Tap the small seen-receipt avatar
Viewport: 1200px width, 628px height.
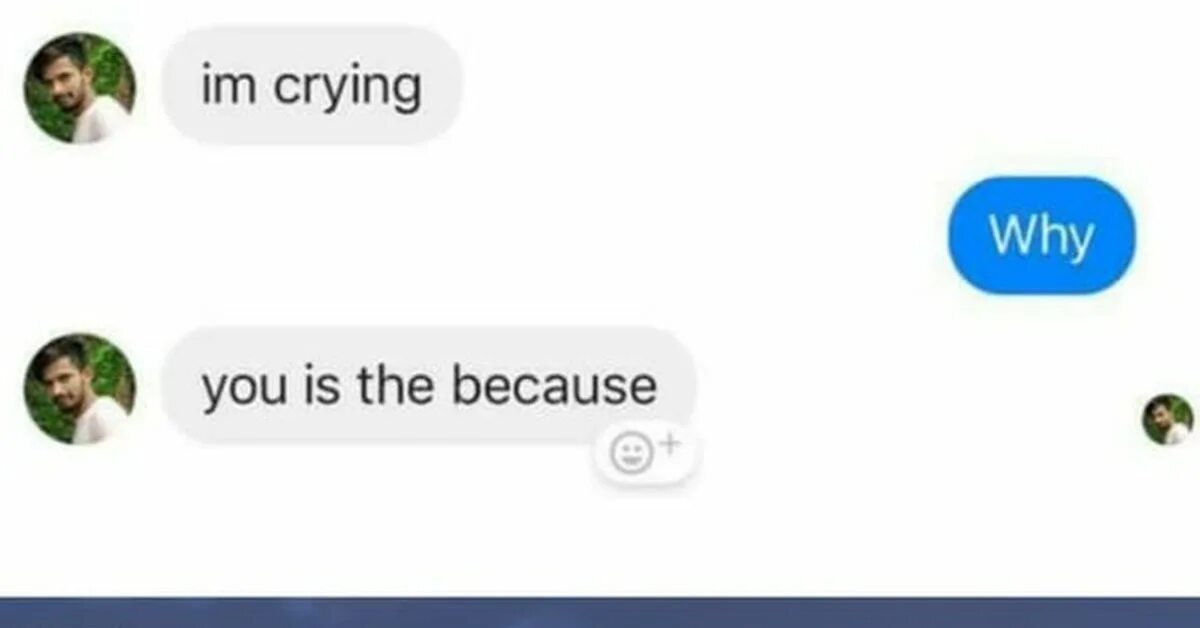pyautogui.click(x=1168, y=419)
